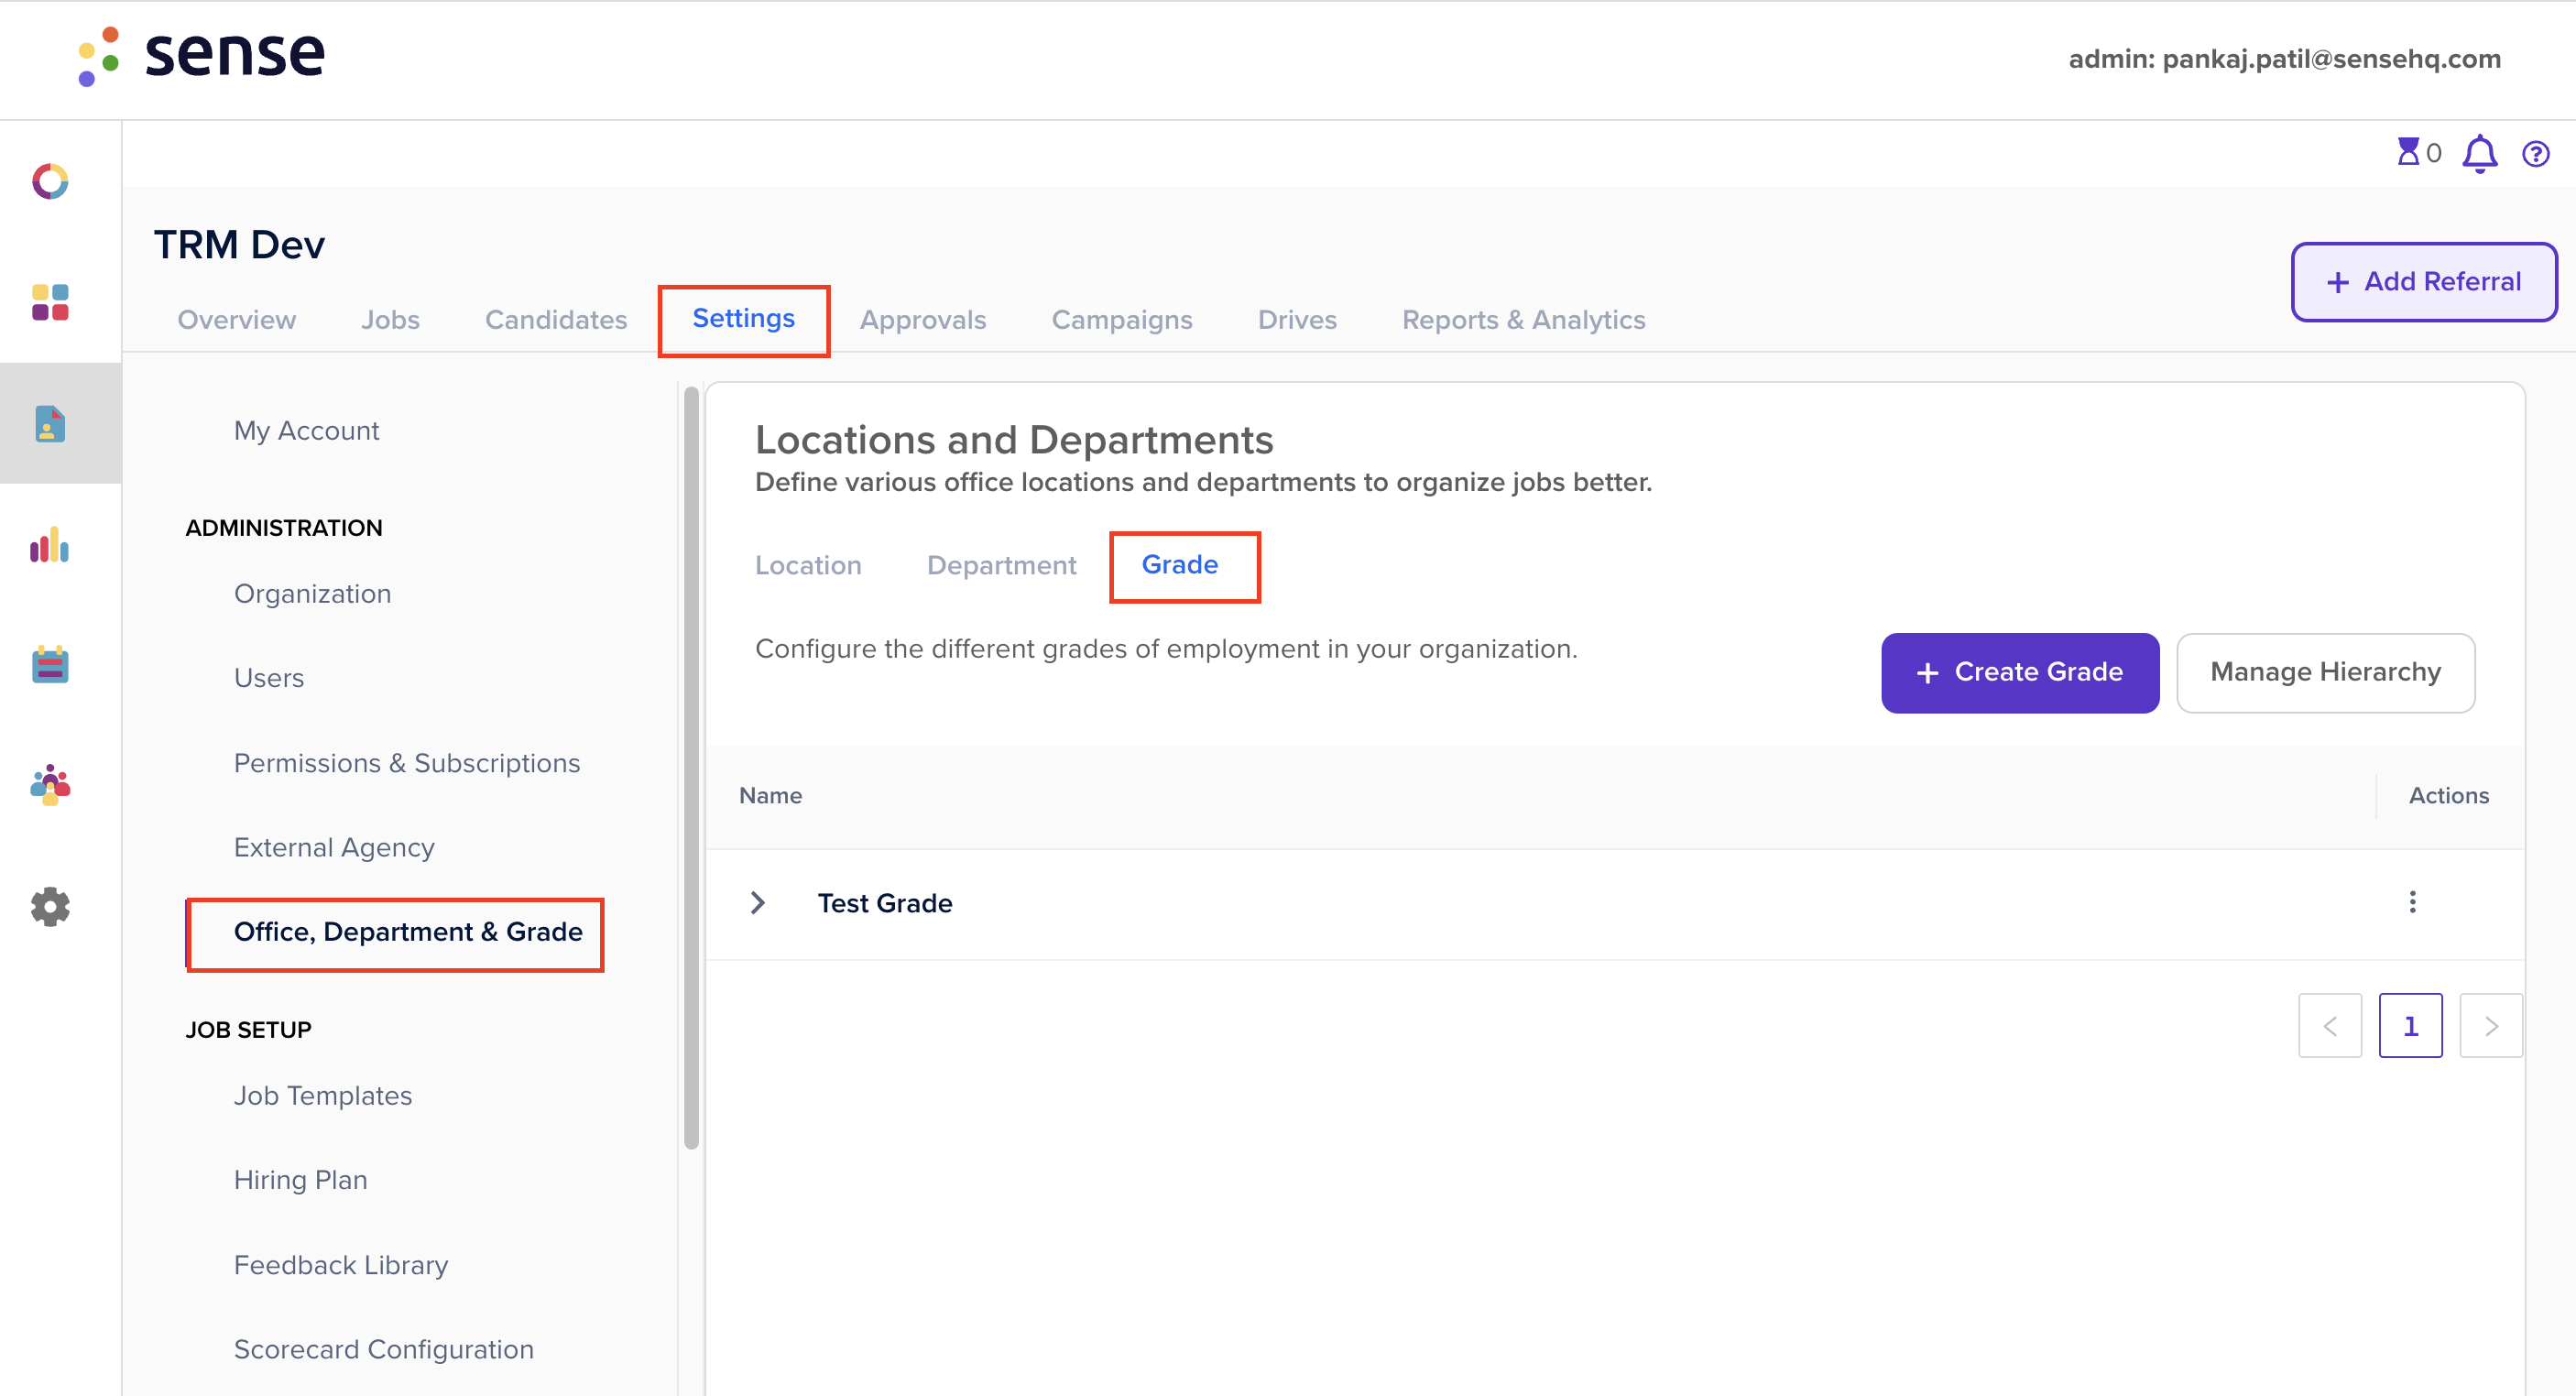
Task: Expand the Test Grade row
Action: (757, 903)
